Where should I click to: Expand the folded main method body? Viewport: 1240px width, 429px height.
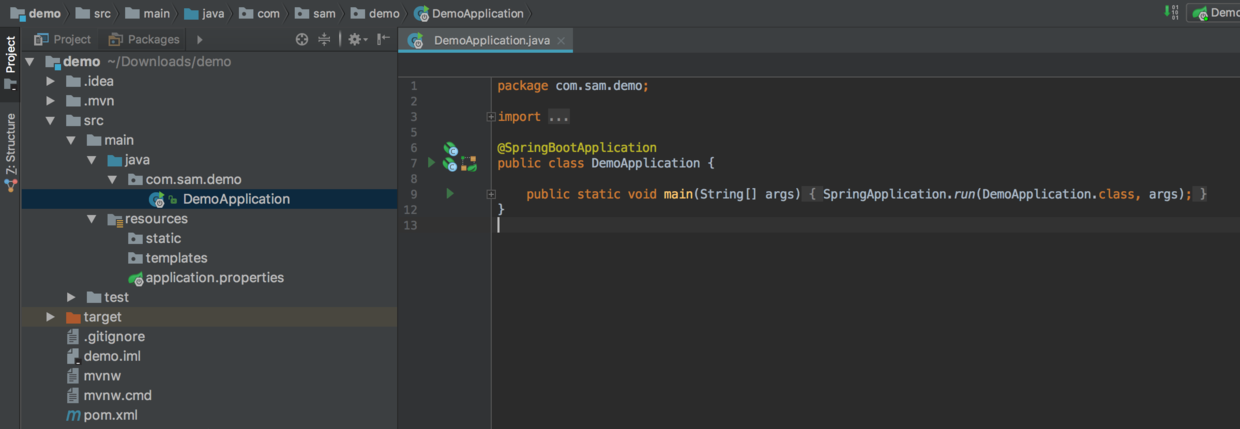tap(491, 194)
